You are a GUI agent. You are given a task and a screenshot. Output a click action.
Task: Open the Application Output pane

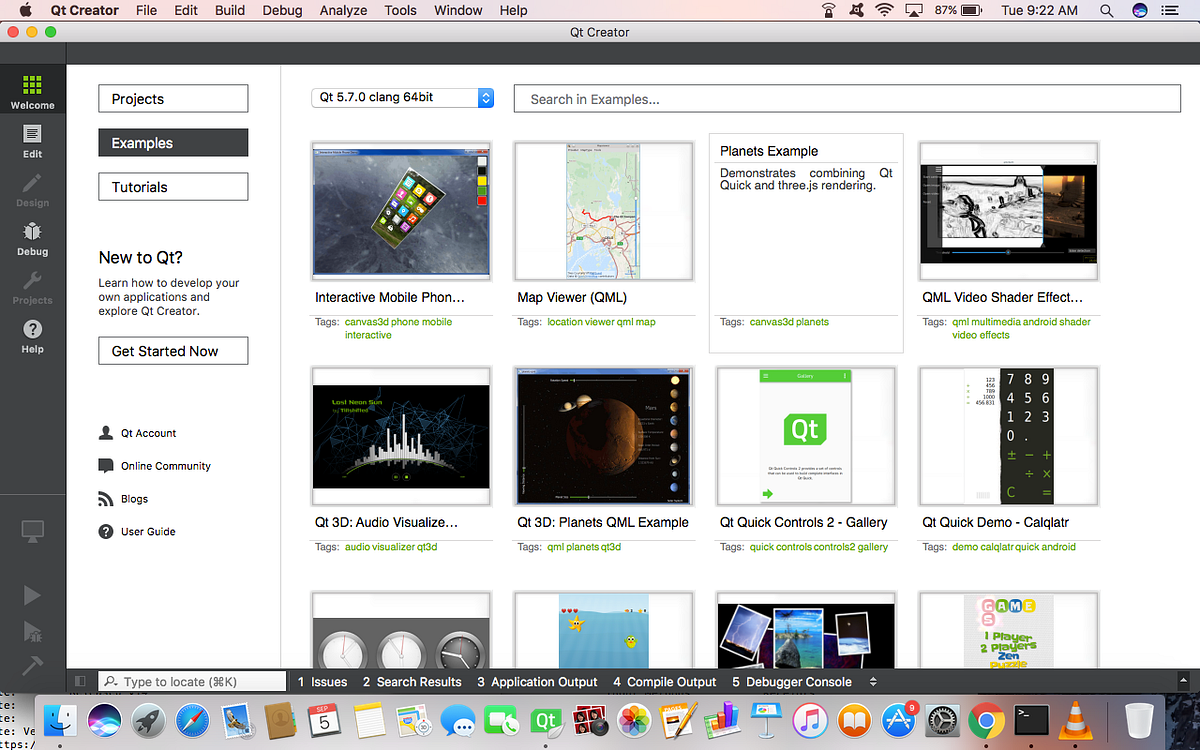click(x=537, y=681)
